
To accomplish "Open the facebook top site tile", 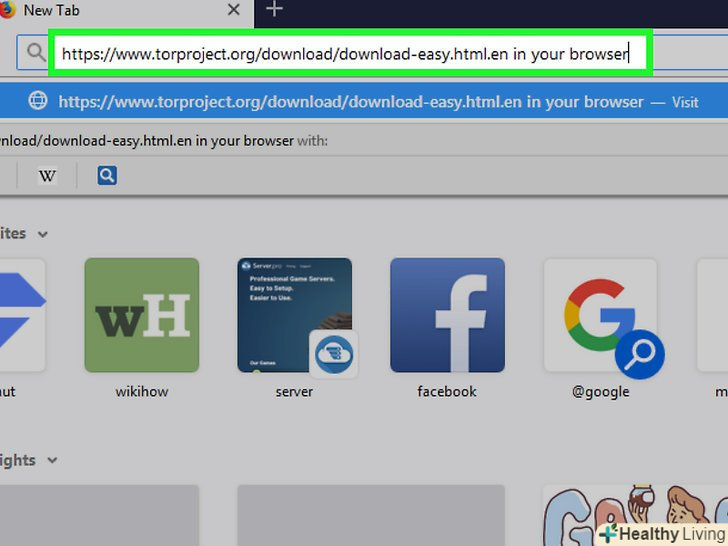I will point(448,315).
